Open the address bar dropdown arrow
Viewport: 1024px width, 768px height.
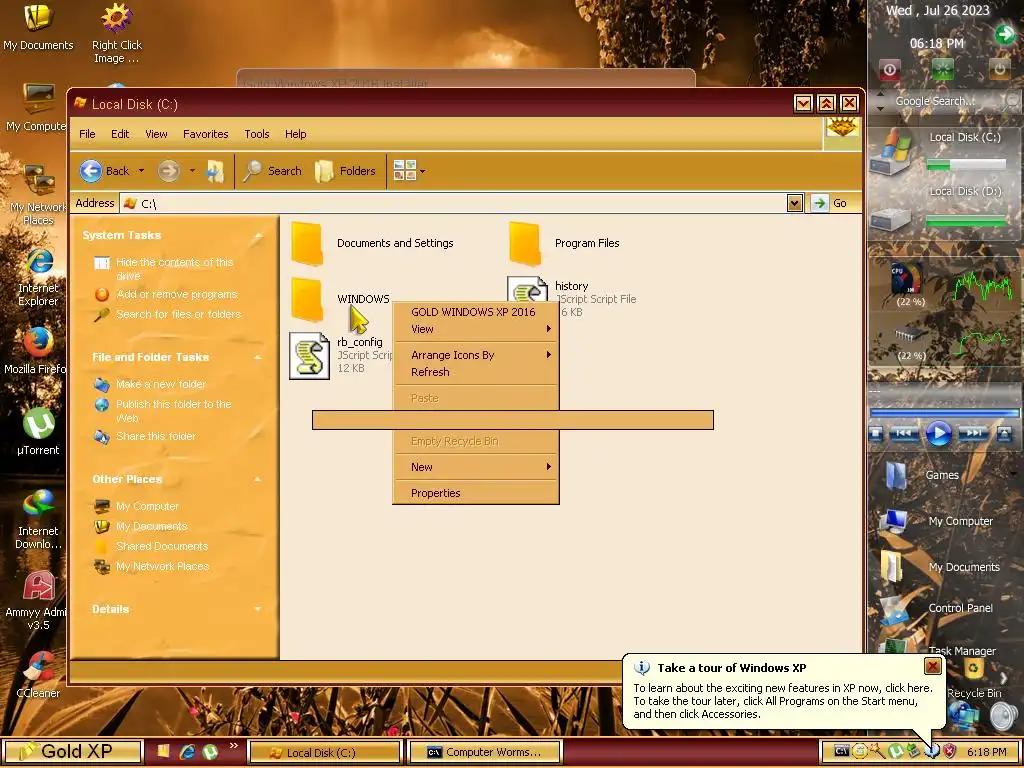point(794,203)
